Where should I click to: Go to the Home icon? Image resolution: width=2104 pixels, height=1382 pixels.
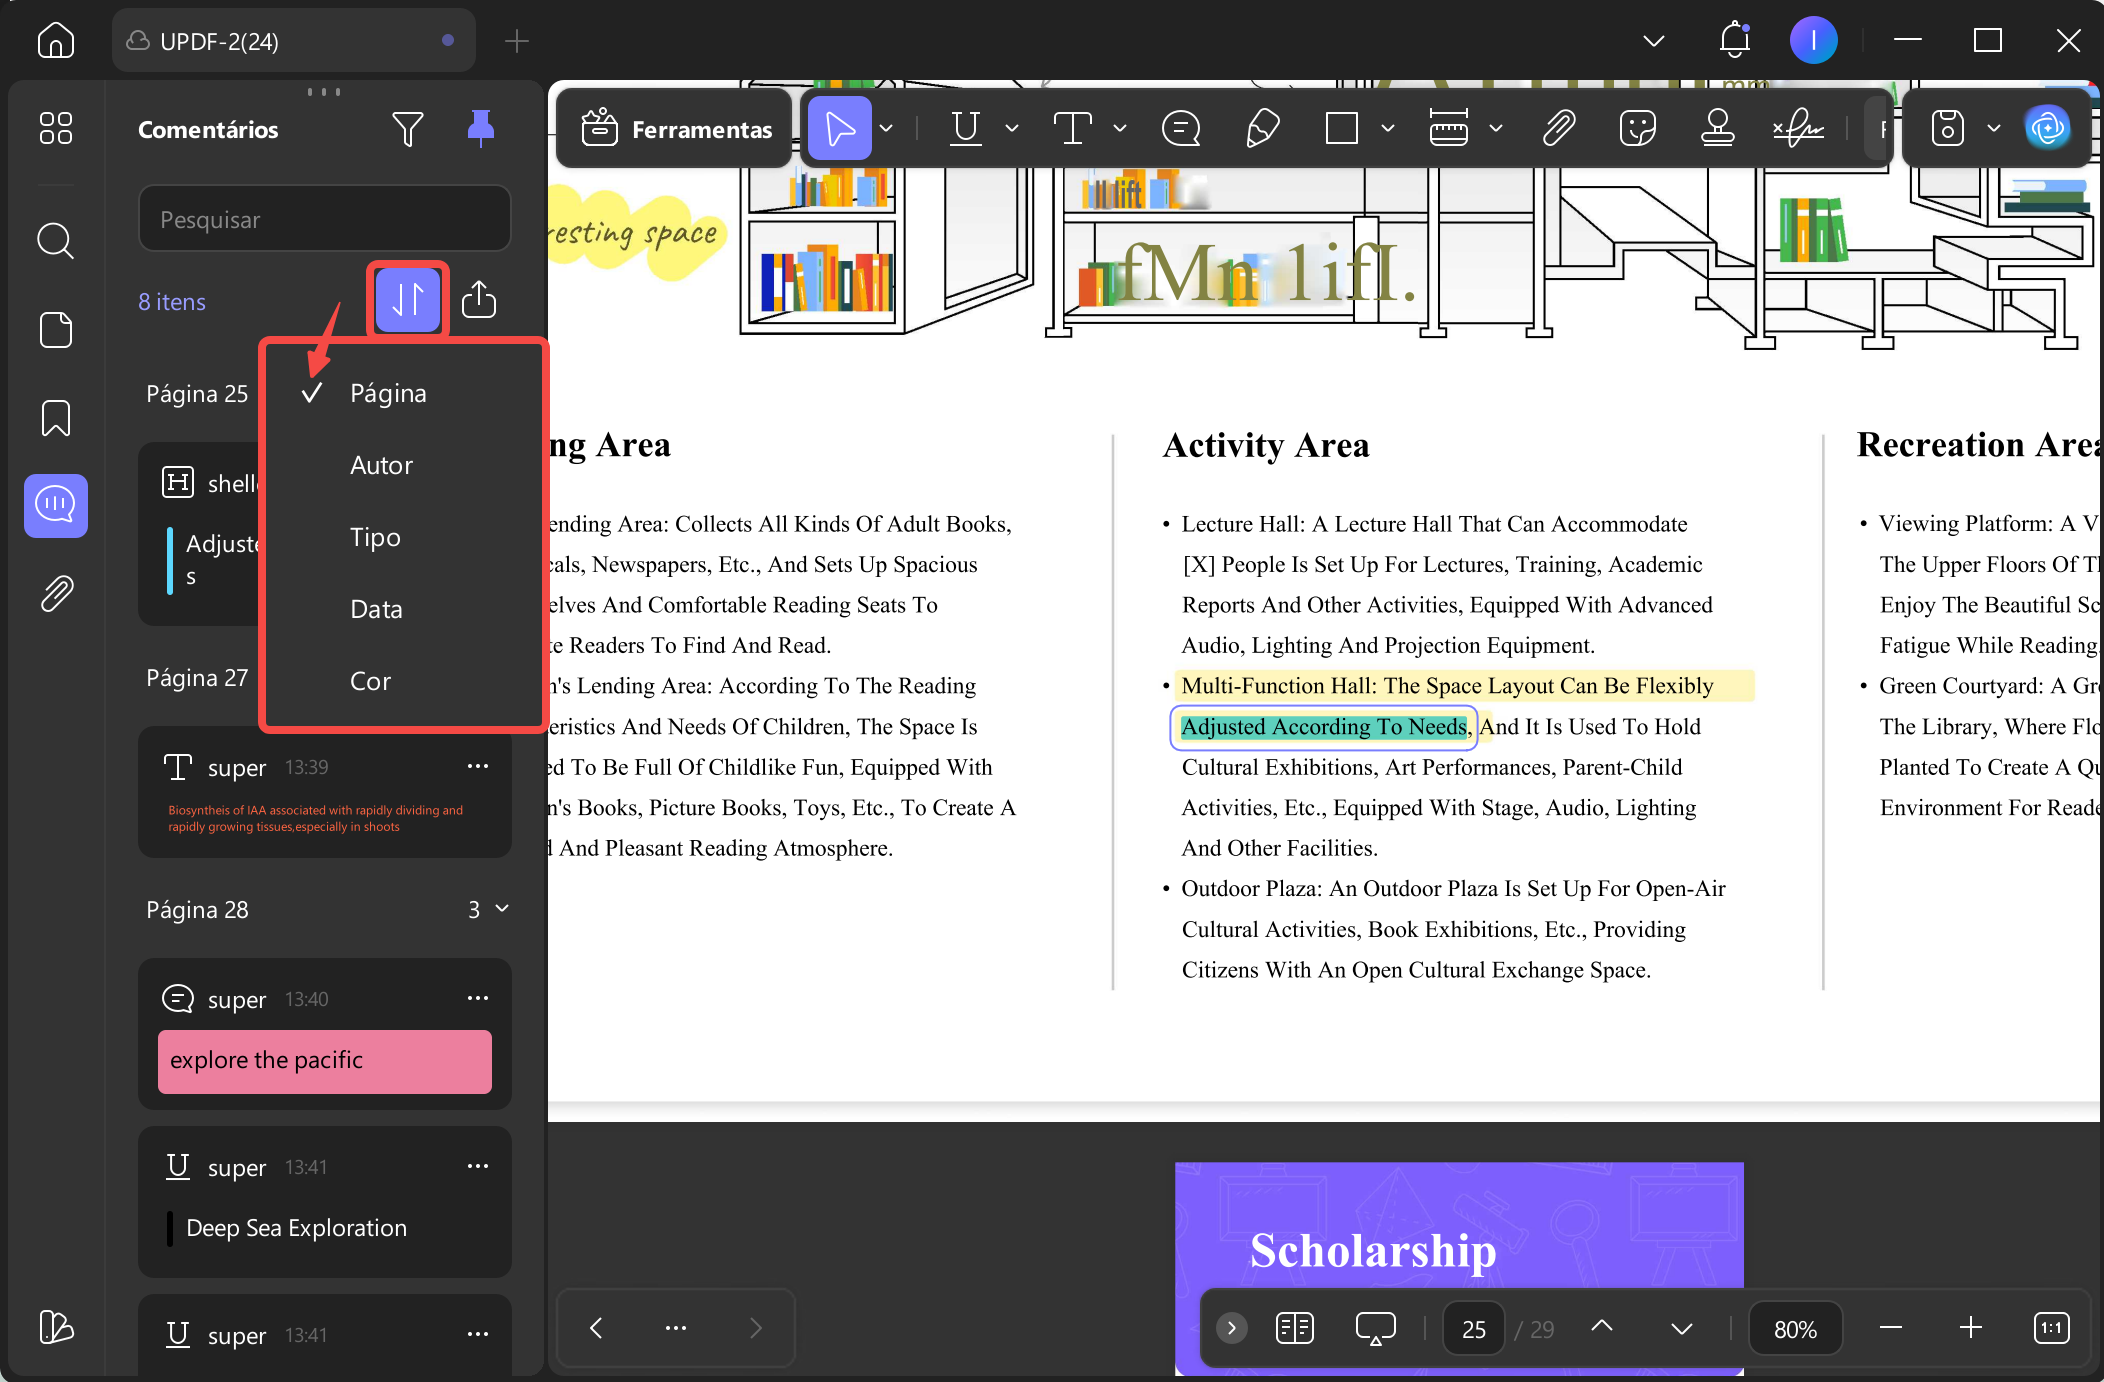click(56, 41)
